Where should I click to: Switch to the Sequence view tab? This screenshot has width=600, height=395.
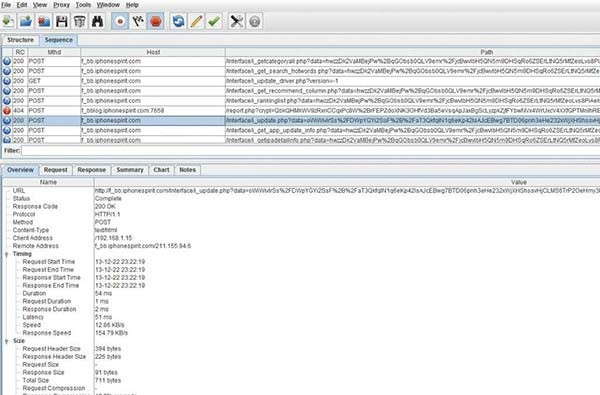(59, 40)
